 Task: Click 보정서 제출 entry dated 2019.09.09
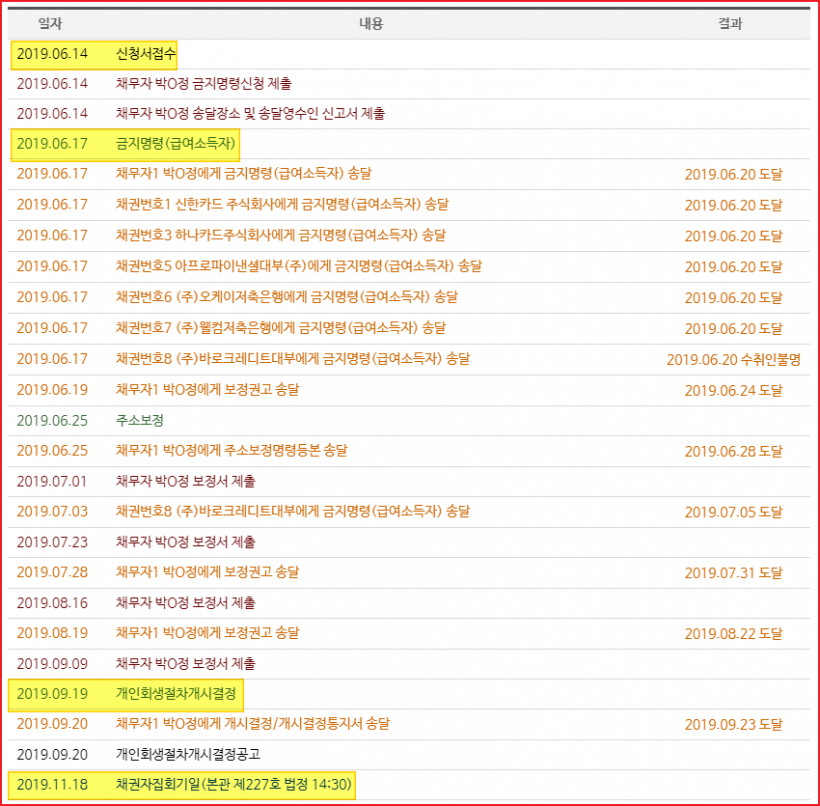coord(186,663)
